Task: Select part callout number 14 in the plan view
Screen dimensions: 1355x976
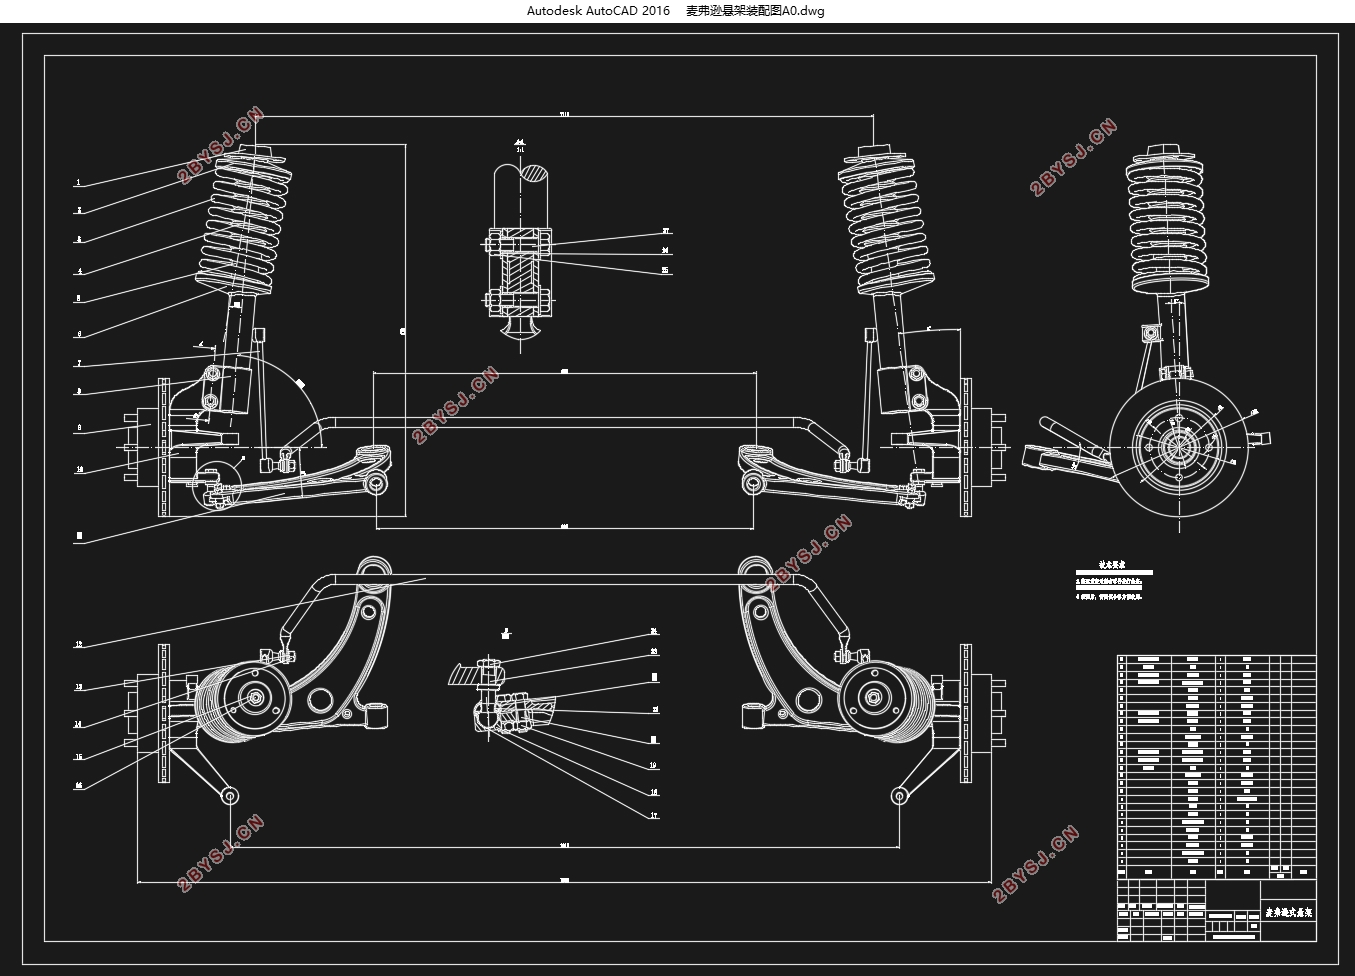Action: pyautogui.click(x=79, y=724)
